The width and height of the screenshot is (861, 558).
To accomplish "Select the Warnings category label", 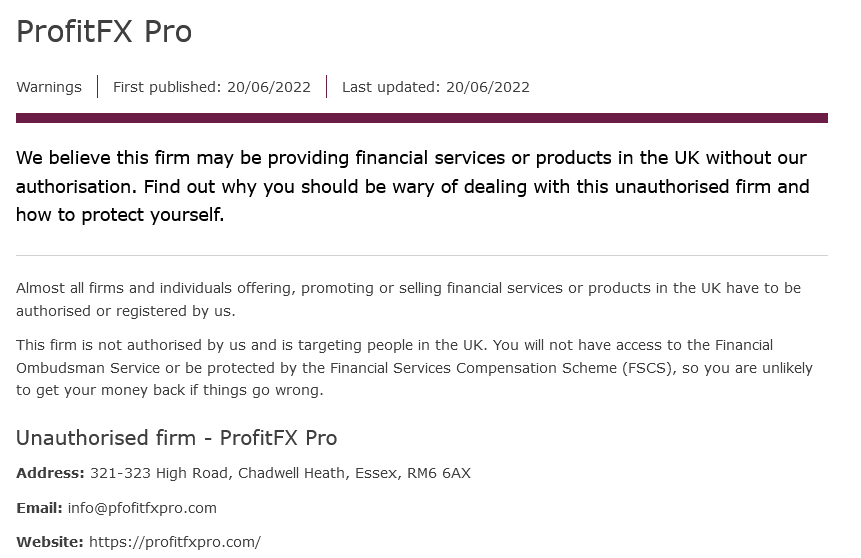I will (49, 87).
